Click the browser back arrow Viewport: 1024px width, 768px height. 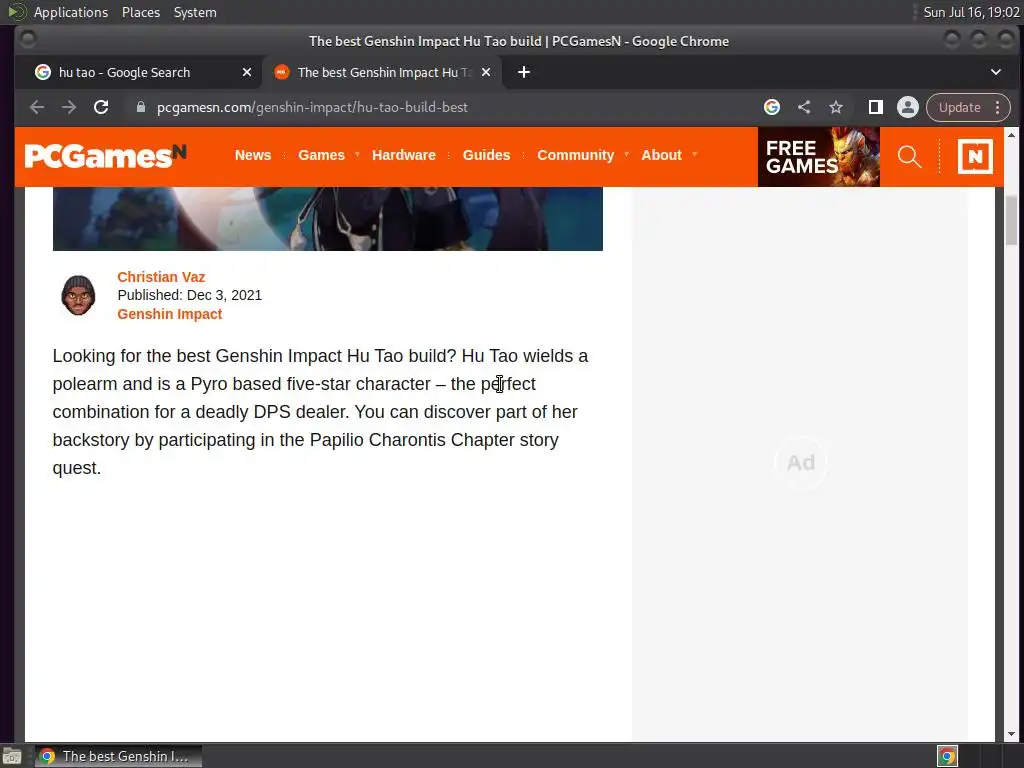pyautogui.click(x=37, y=107)
